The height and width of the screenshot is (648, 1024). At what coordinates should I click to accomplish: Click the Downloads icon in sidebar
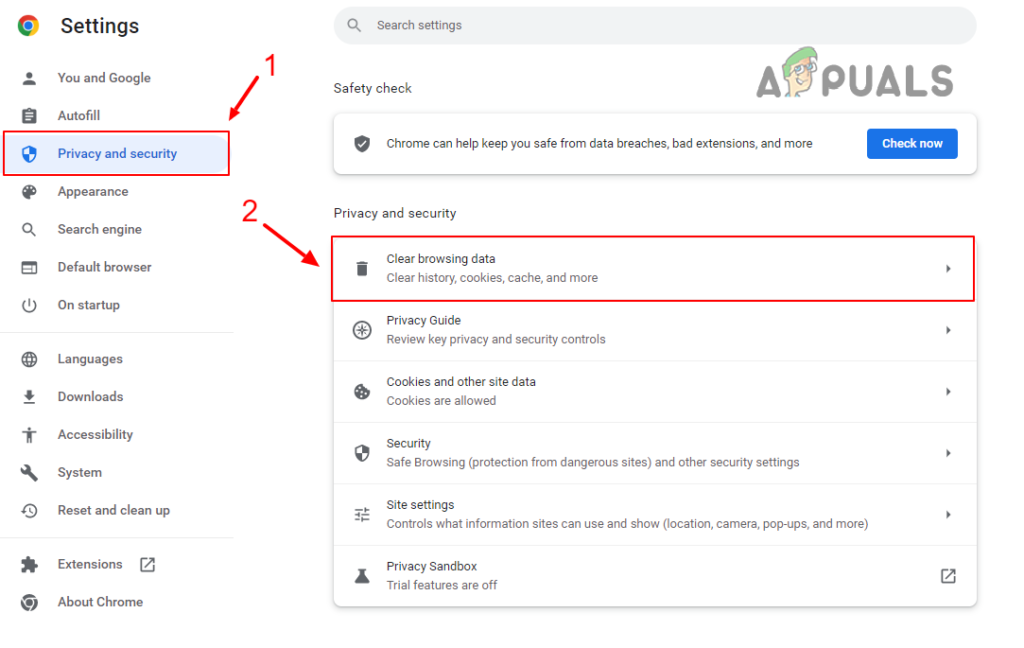point(27,396)
